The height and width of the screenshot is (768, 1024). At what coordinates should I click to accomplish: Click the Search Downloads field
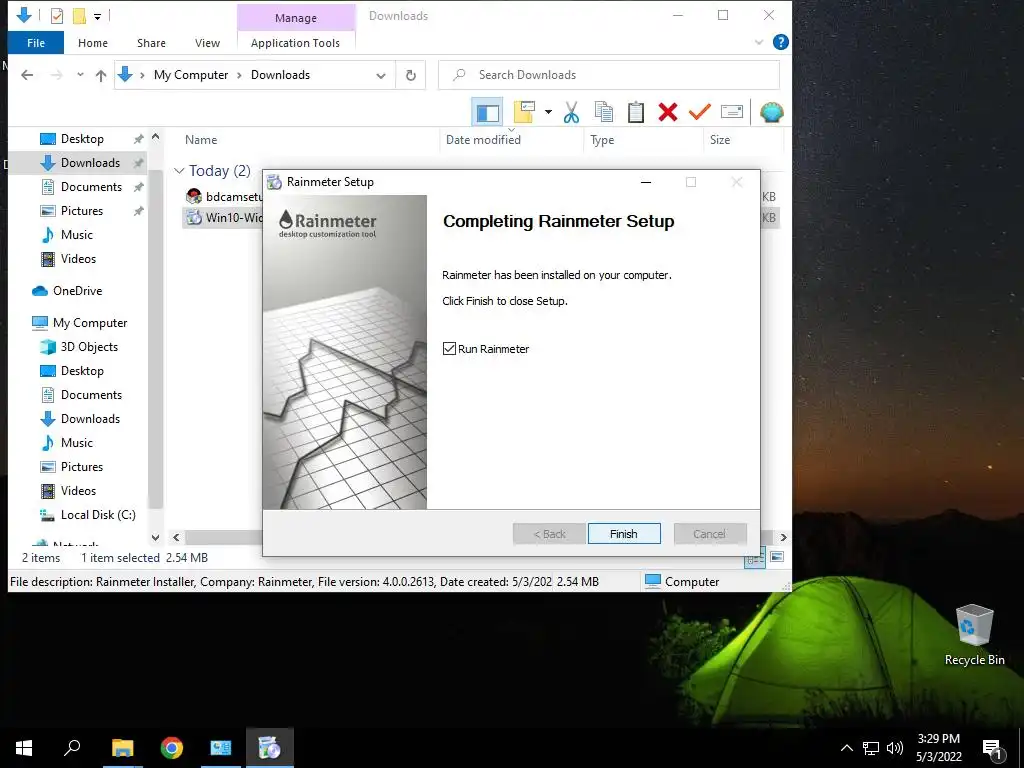[x=609, y=75]
